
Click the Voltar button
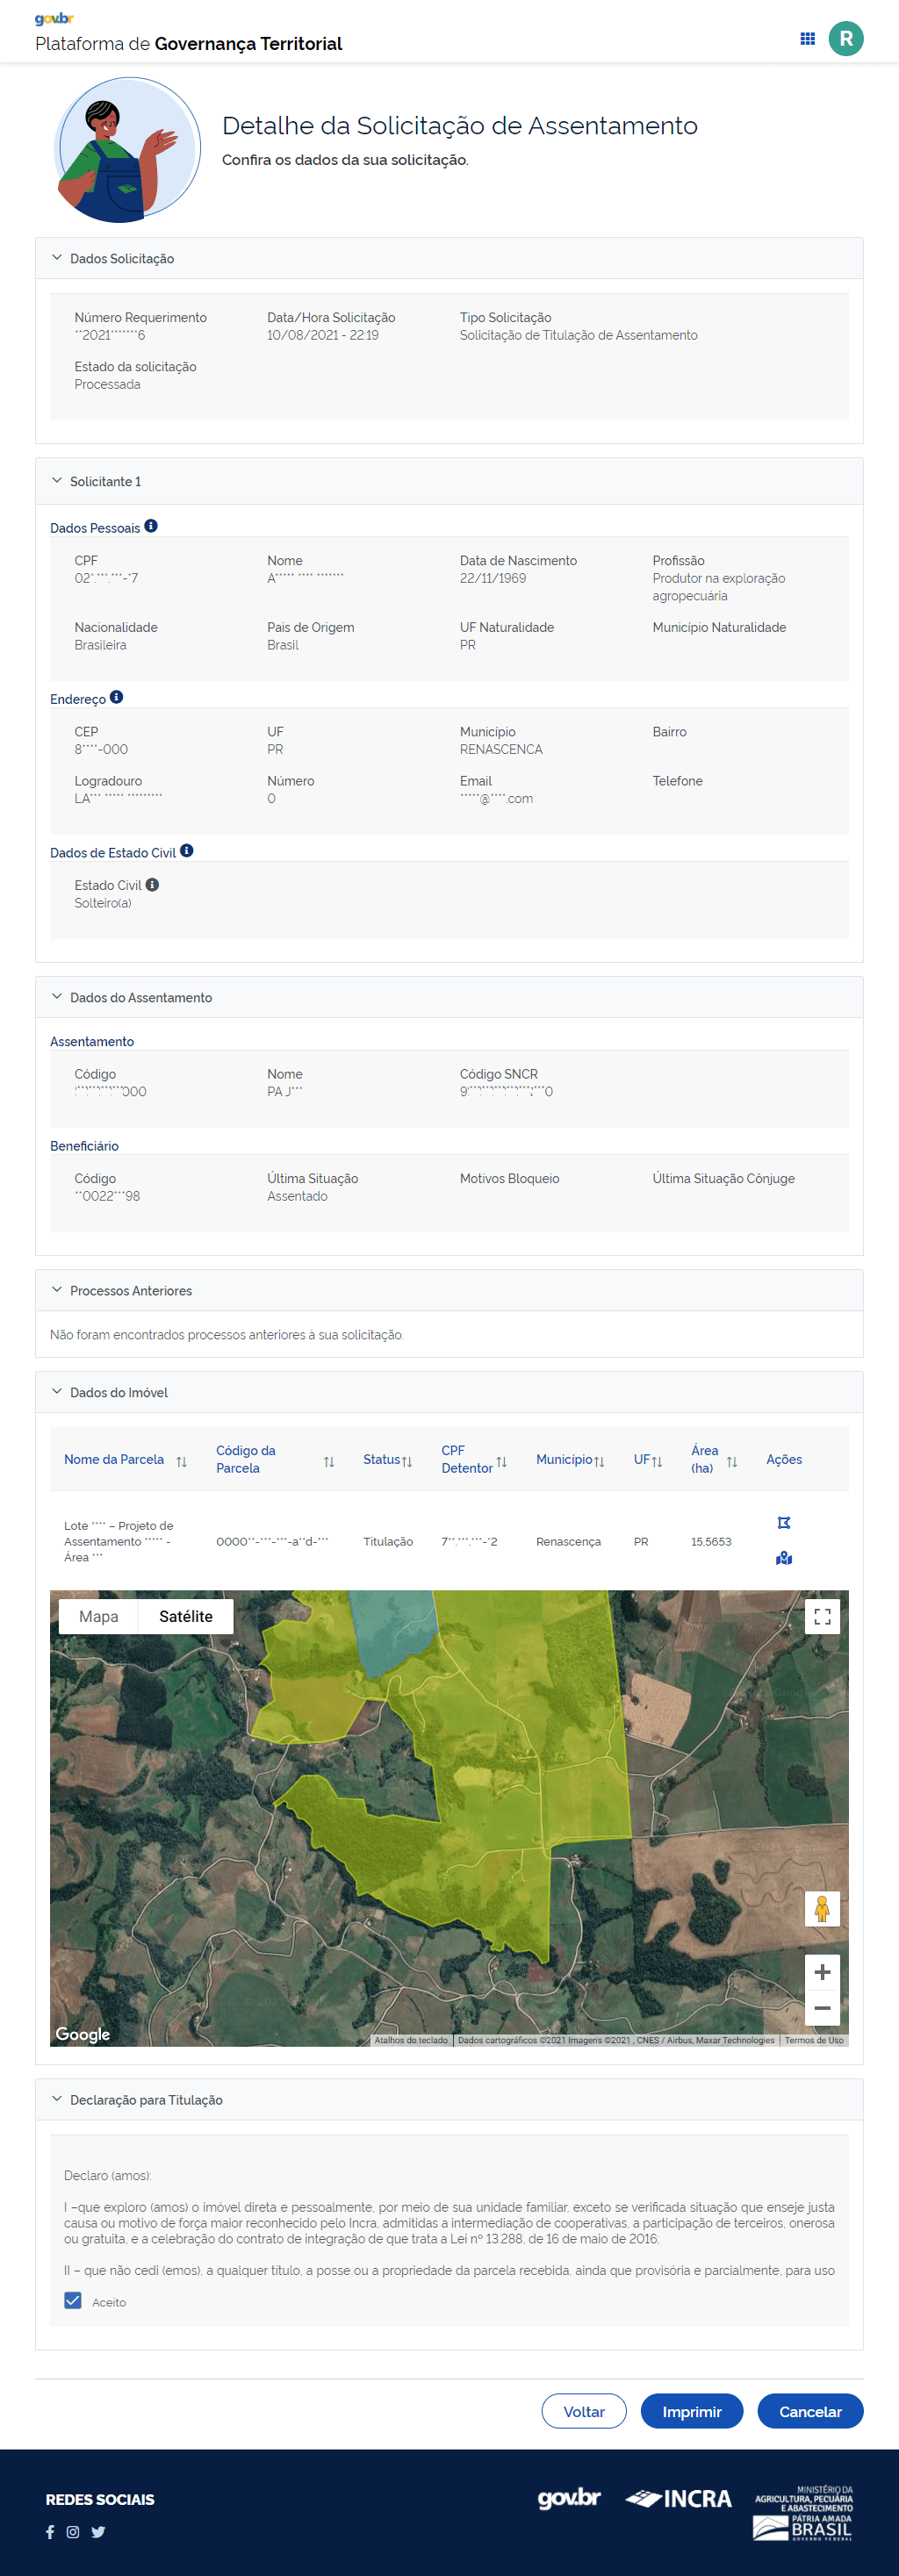(583, 2411)
